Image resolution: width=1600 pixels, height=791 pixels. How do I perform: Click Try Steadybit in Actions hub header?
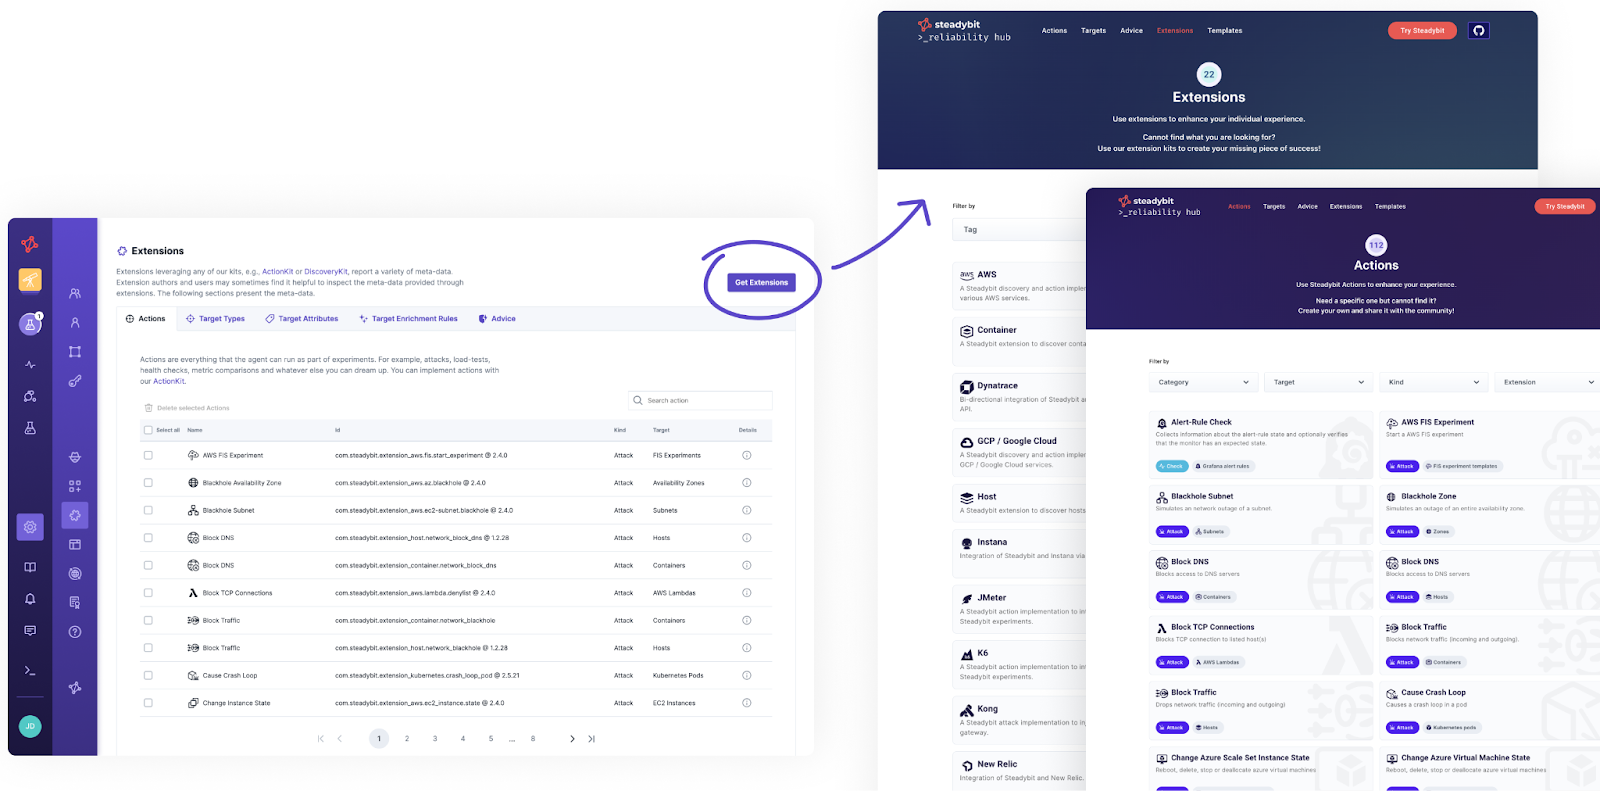coord(1565,207)
